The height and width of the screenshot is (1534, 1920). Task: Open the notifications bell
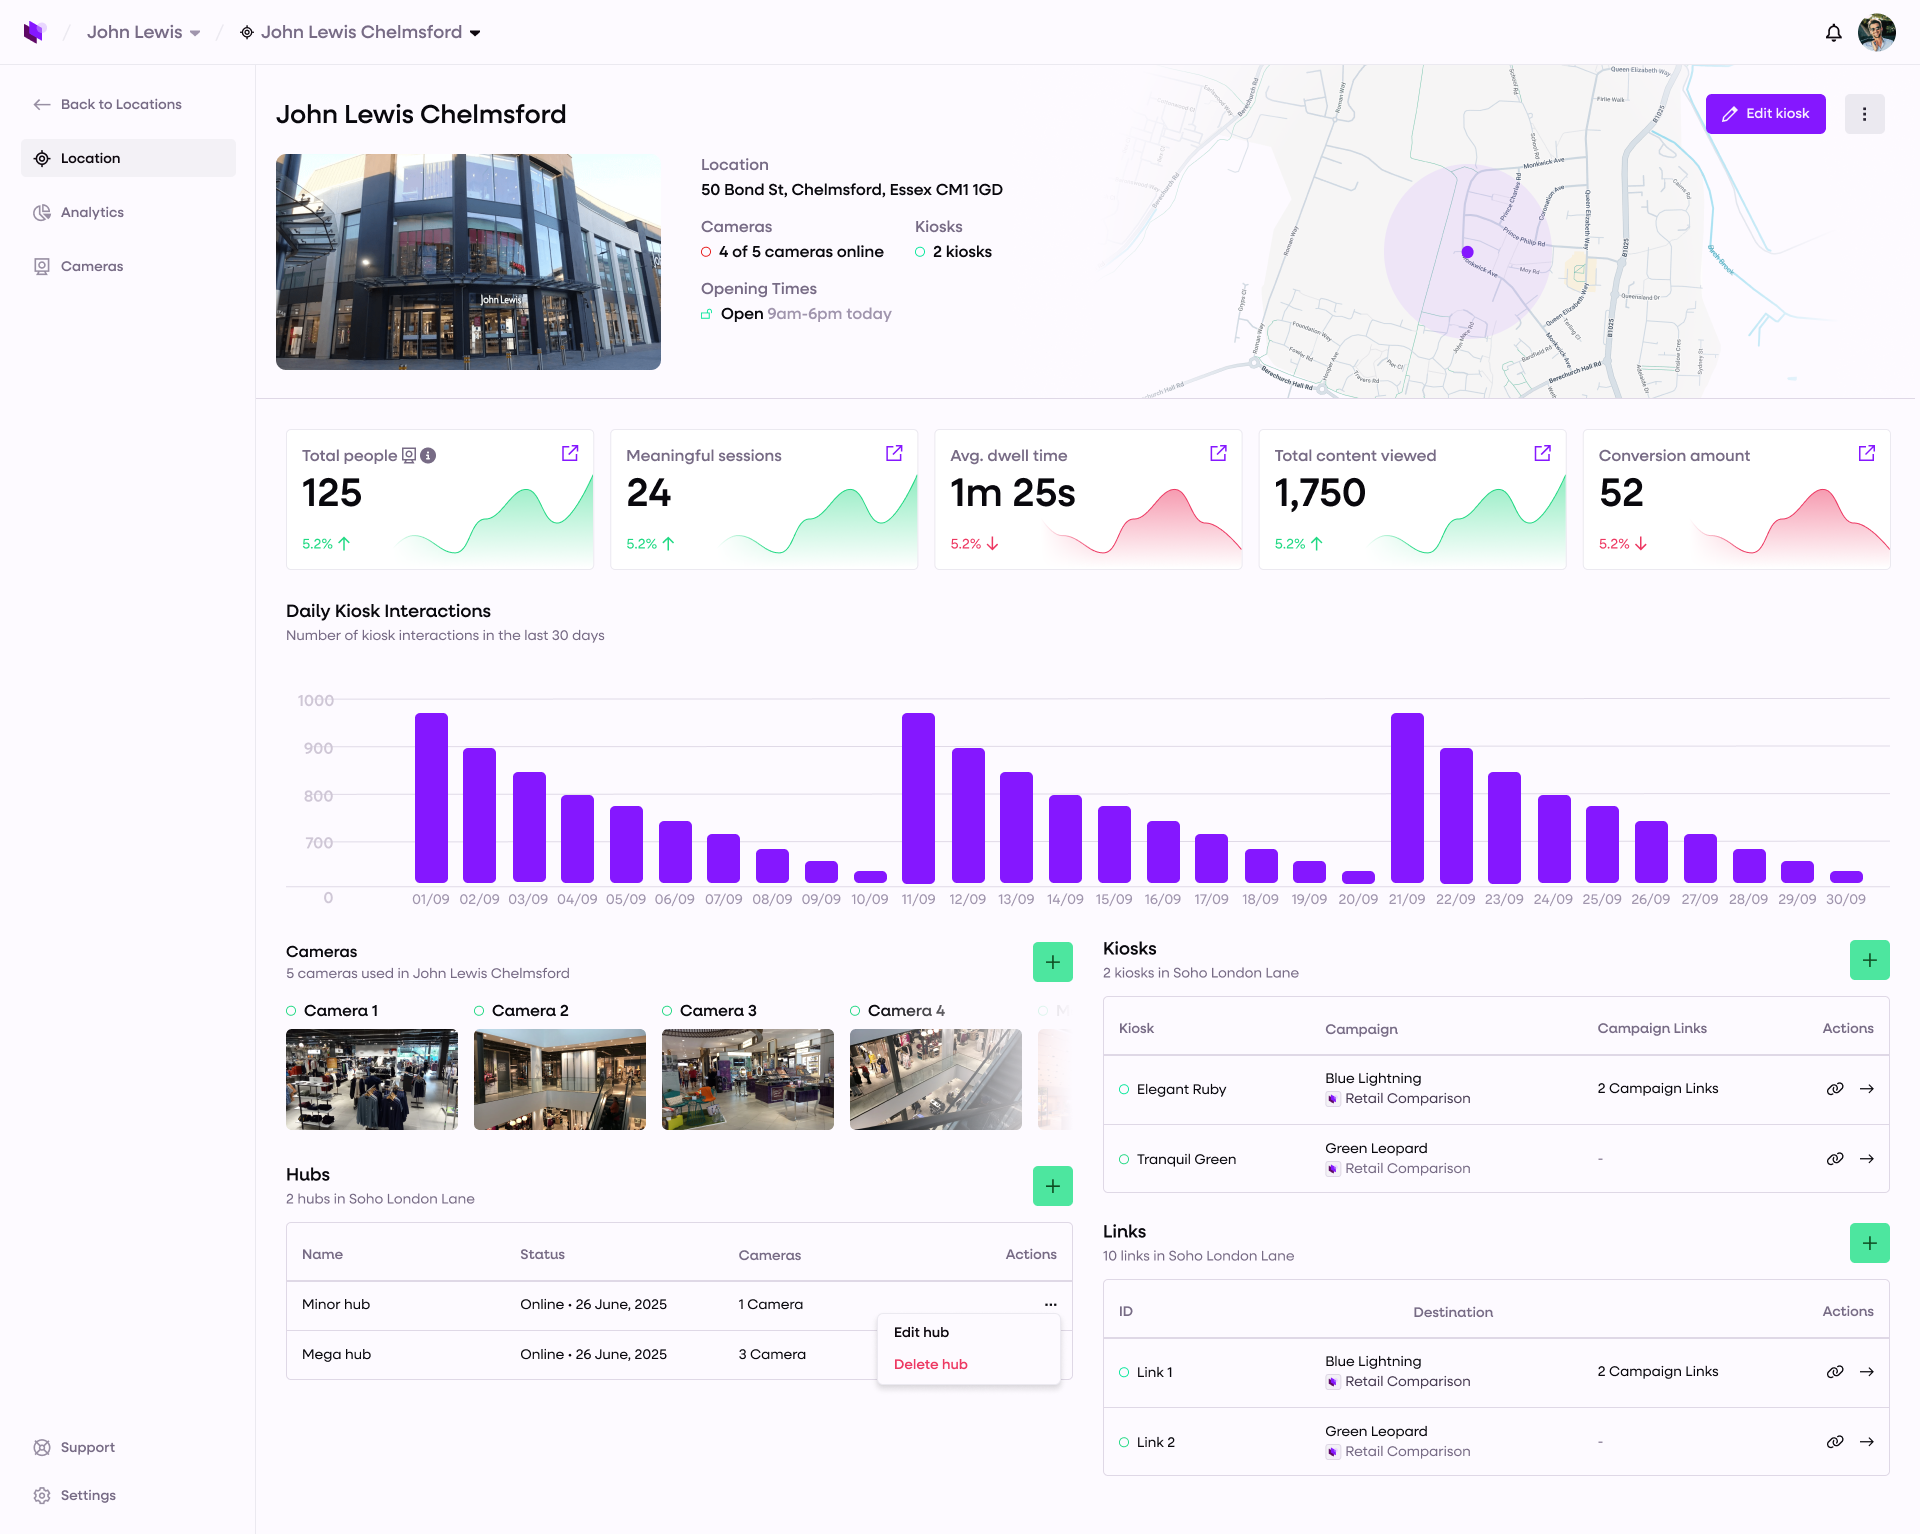(x=1833, y=33)
